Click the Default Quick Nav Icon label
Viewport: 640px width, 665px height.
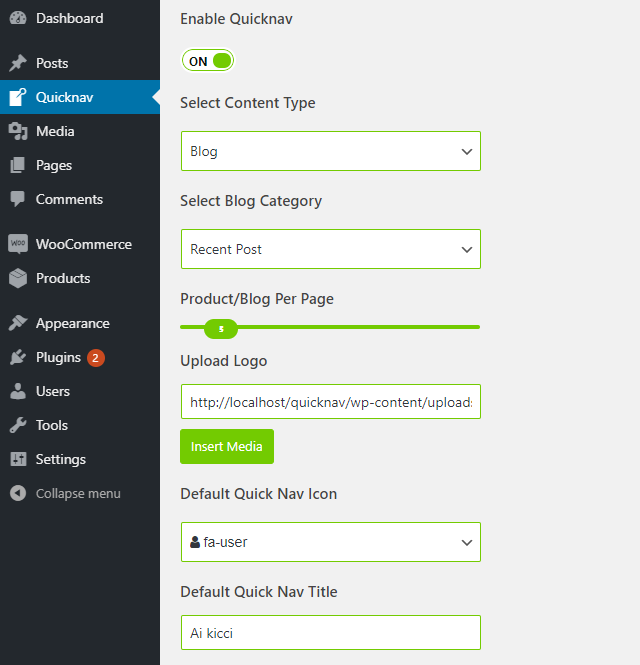259,494
